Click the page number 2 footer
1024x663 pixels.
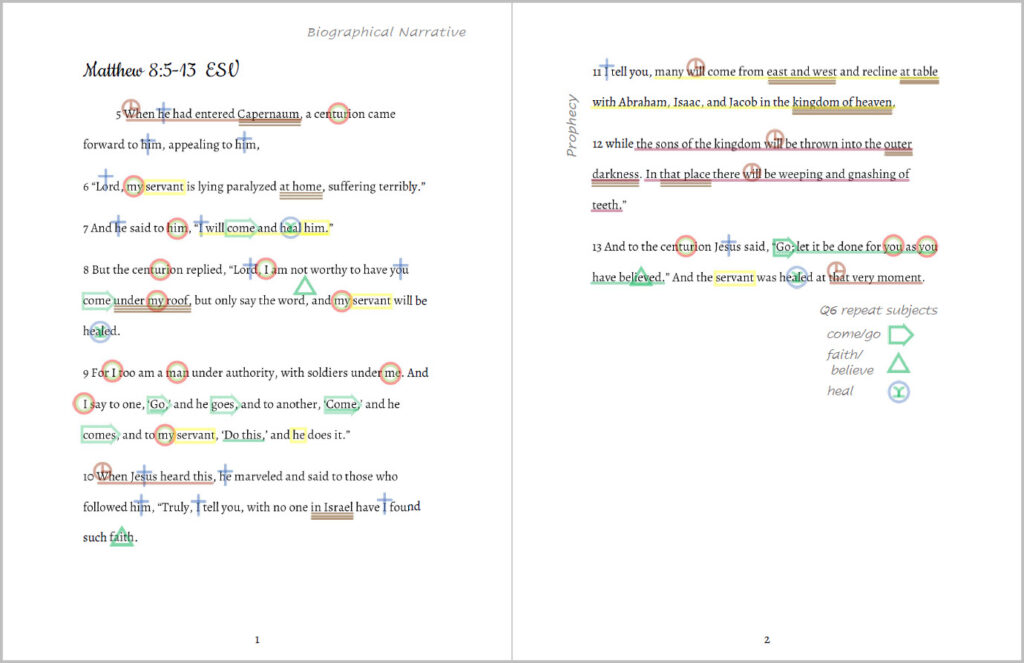767,640
